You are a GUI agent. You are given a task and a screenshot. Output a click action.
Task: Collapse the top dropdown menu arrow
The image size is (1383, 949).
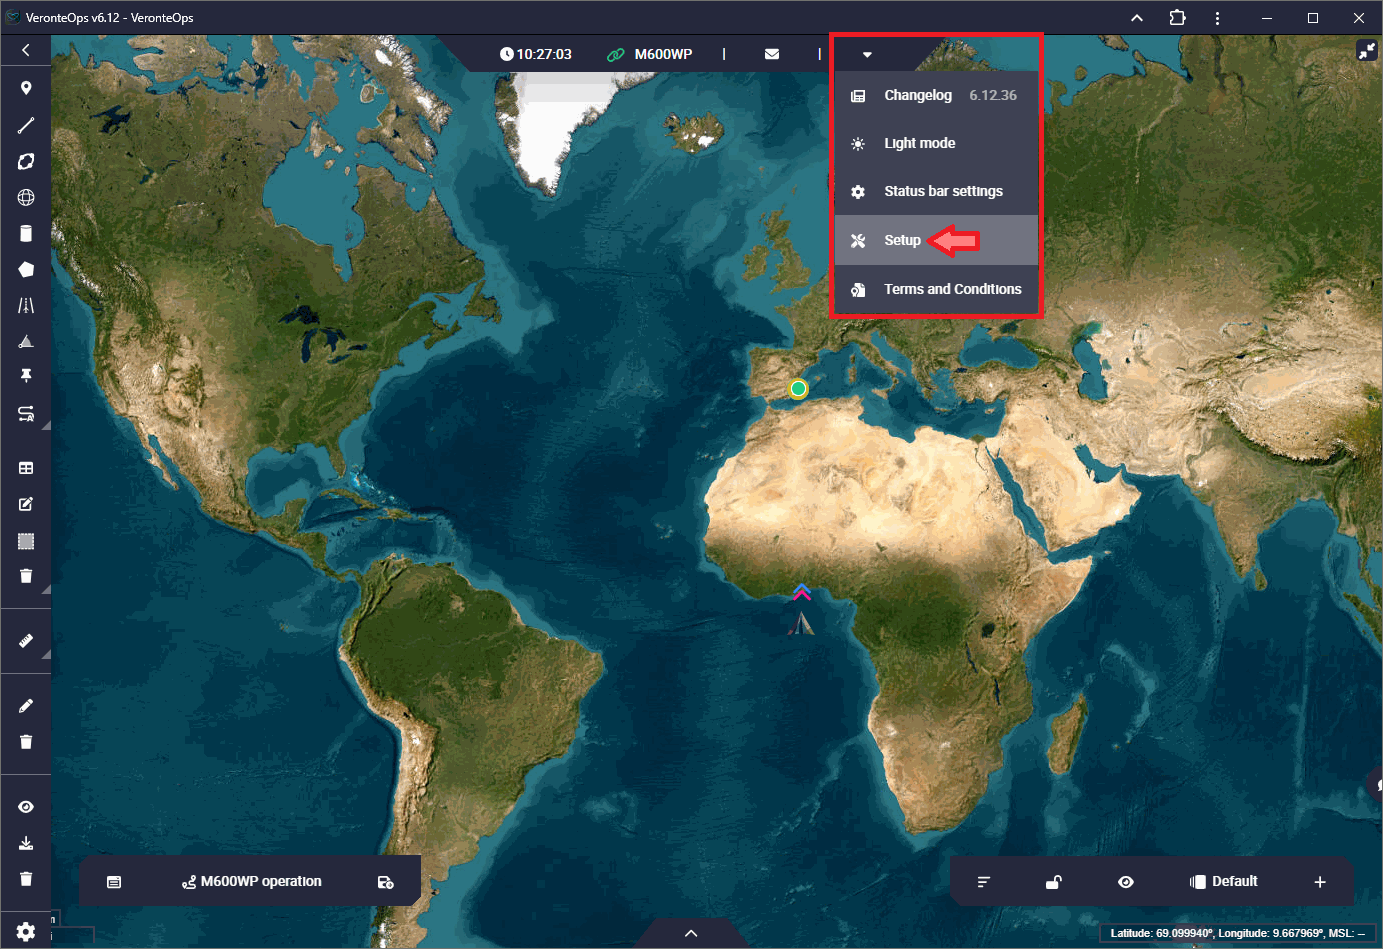click(x=867, y=54)
